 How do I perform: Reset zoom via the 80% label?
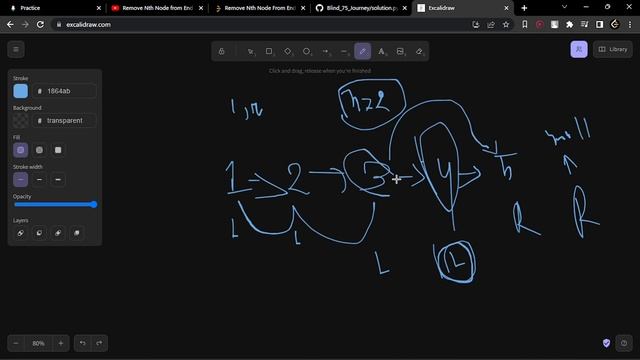point(38,343)
